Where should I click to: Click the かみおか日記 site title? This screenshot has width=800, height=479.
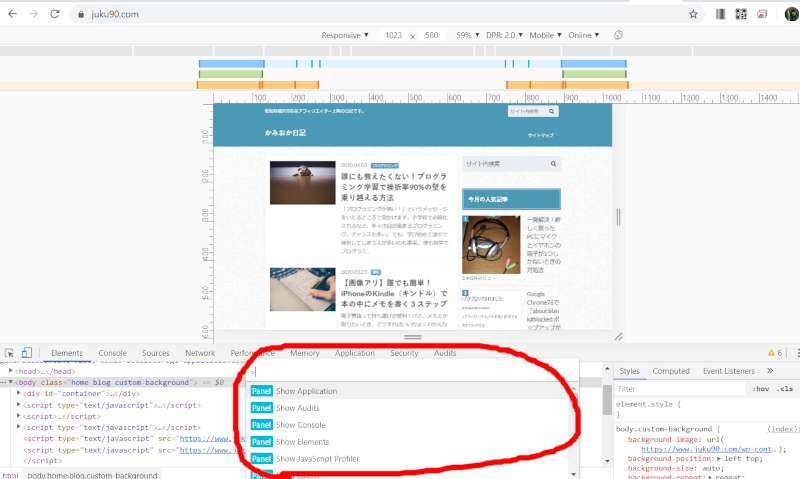pos(285,133)
